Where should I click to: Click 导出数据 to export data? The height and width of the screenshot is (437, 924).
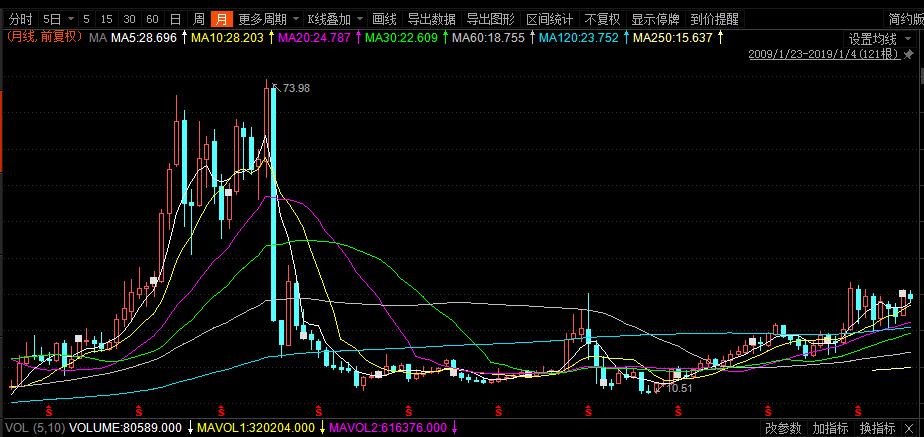tap(431, 19)
